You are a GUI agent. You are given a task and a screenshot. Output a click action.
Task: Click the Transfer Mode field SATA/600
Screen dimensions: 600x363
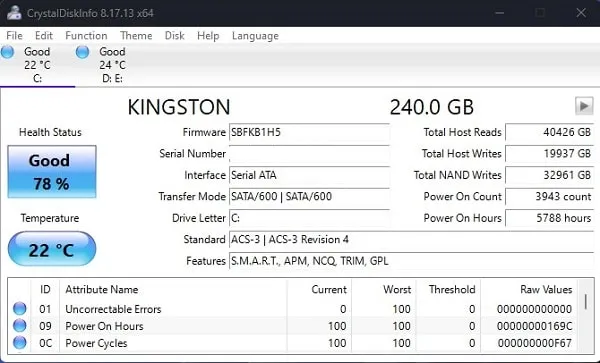tap(309, 197)
